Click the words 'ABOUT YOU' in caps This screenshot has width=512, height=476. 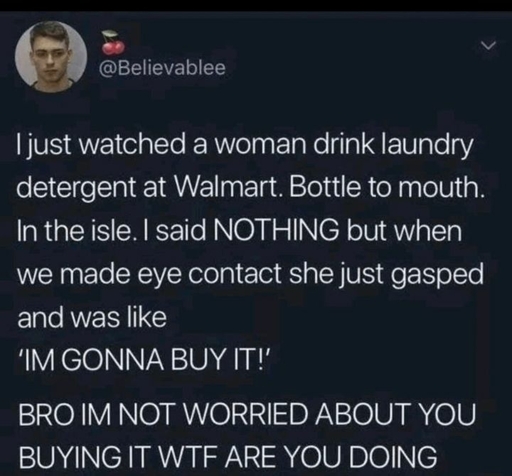pos(396,414)
